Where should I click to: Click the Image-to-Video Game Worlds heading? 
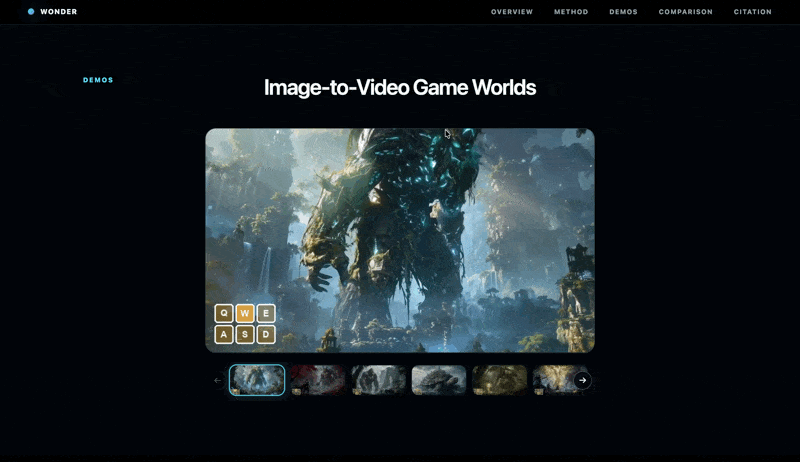[400, 87]
